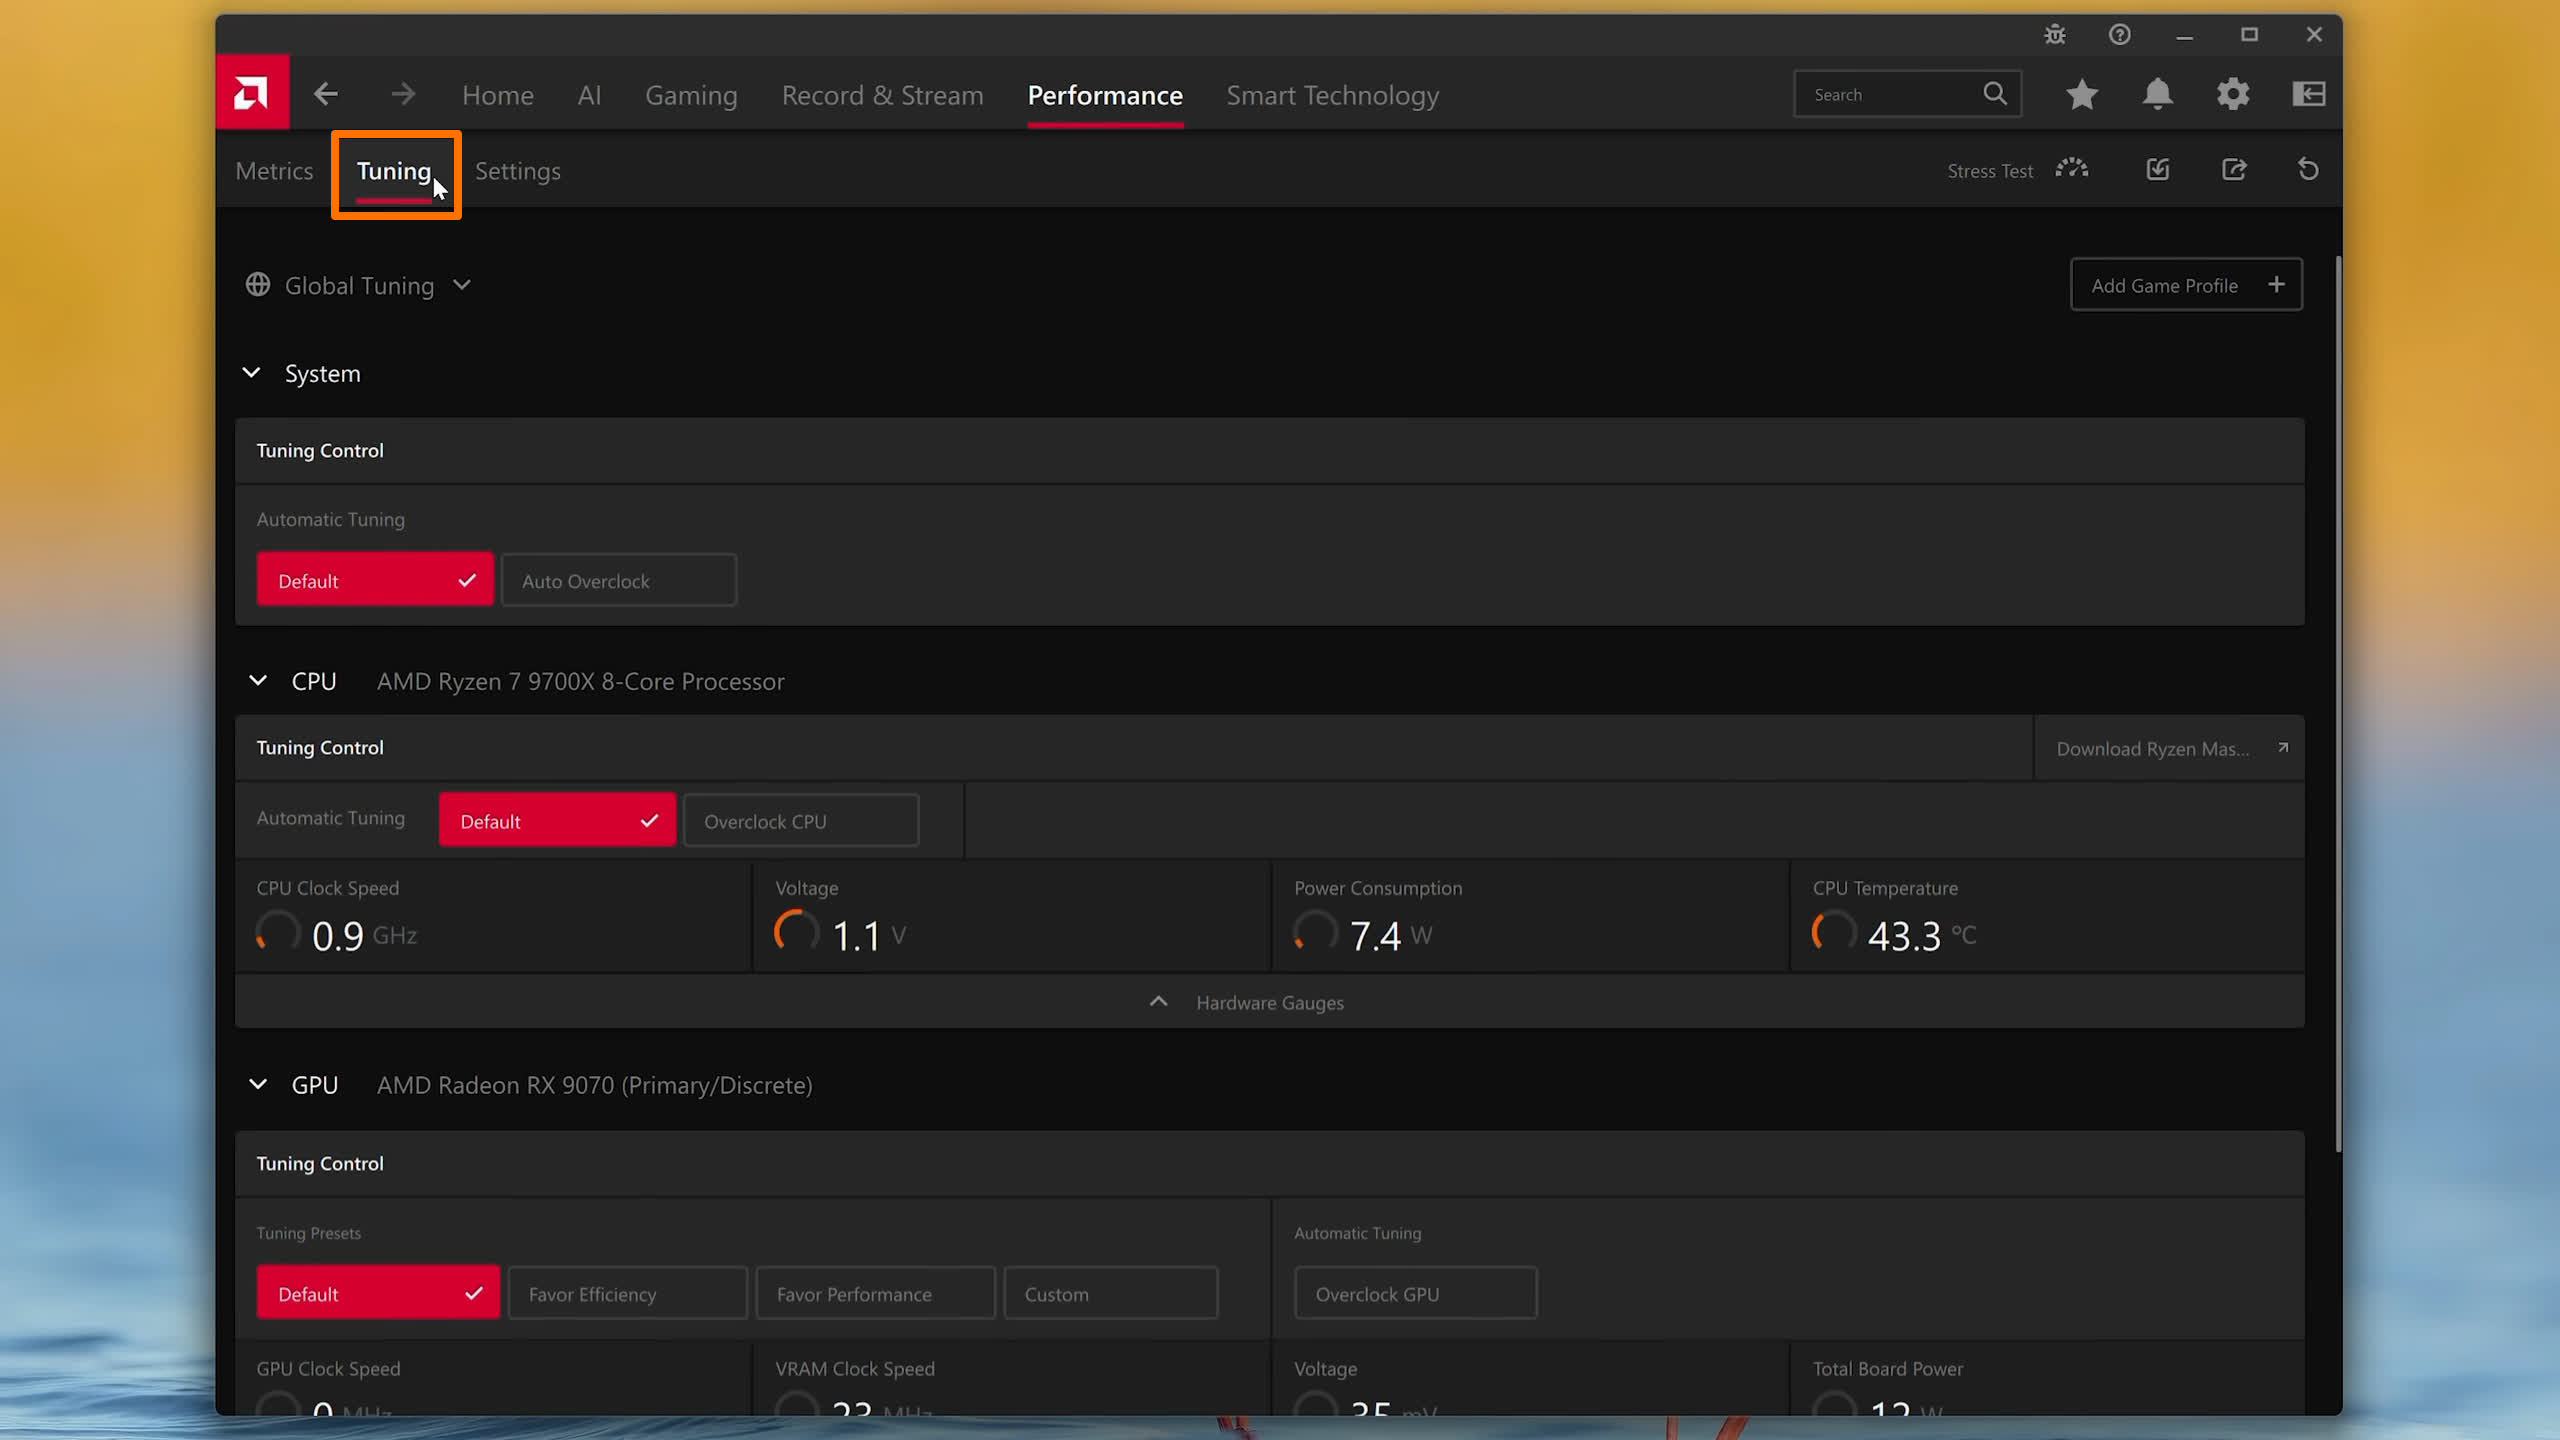Click the power consumption value 7.4 W
Screen dimensions: 2560x1440
(x=1391, y=936)
